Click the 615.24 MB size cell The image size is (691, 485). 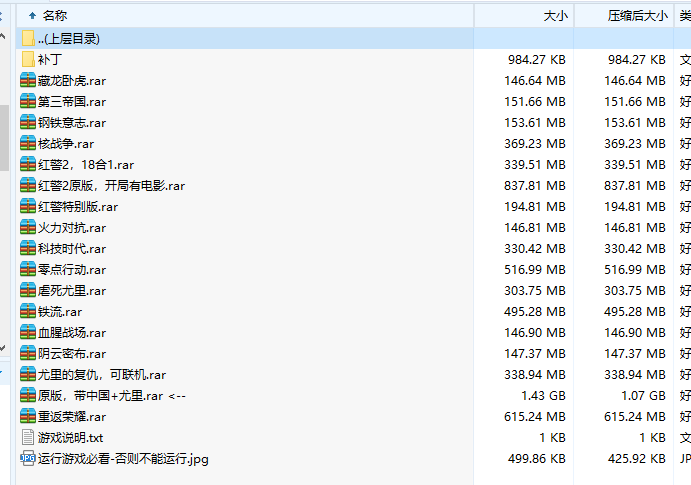[x=535, y=416]
